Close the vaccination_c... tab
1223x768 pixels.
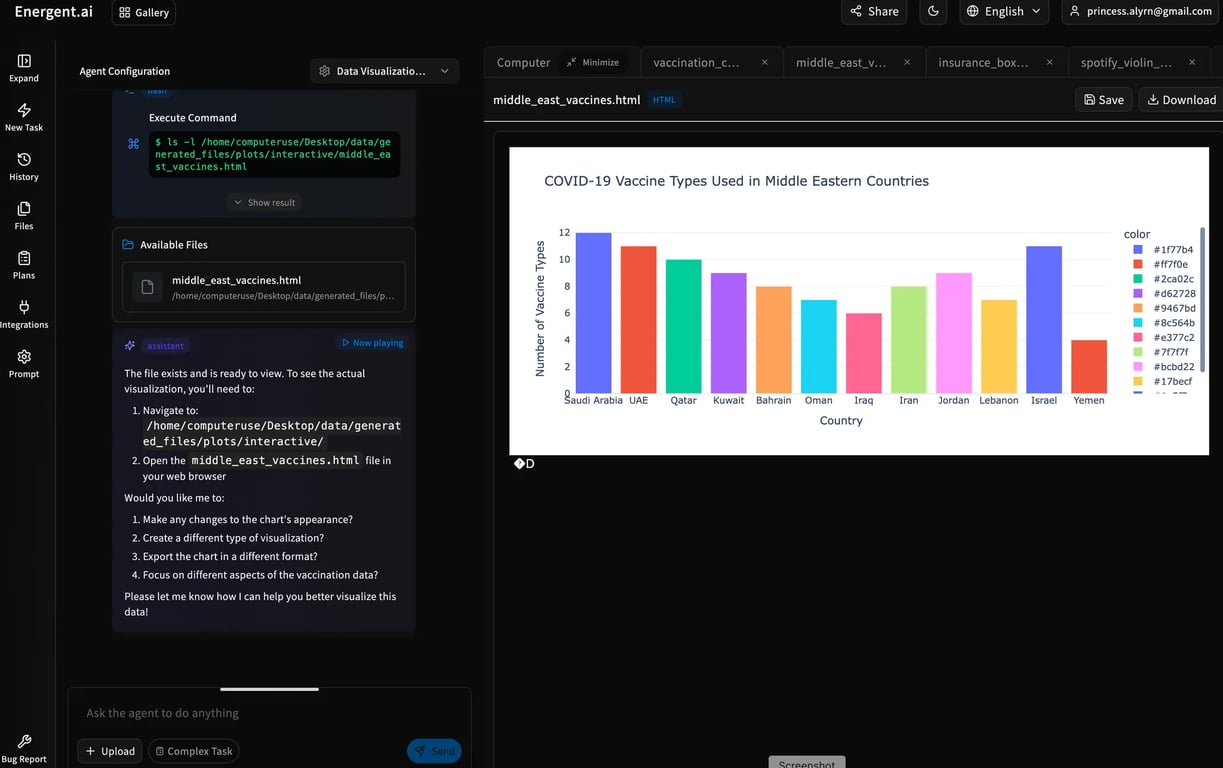(x=765, y=62)
